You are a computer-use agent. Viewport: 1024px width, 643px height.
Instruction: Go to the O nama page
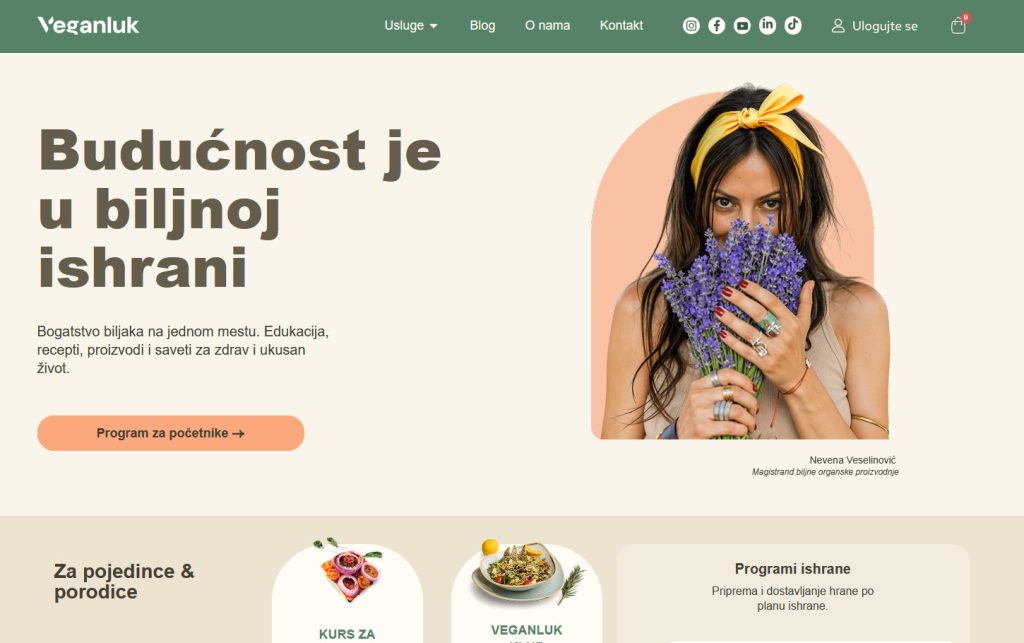(547, 25)
